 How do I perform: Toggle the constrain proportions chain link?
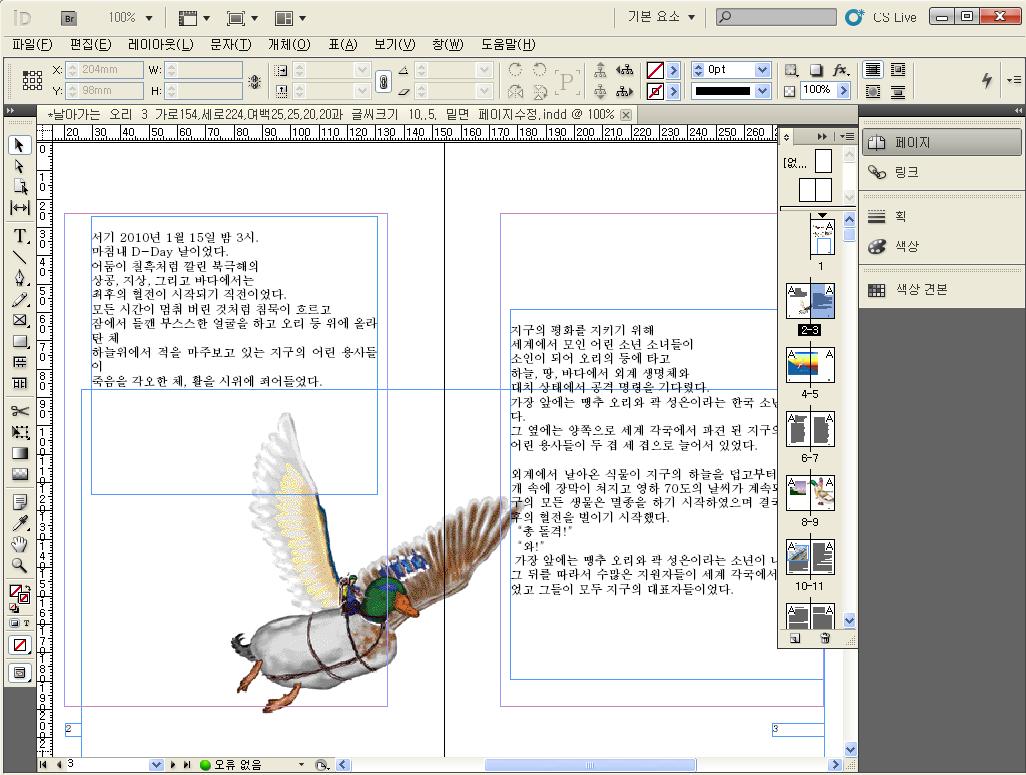point(382,81)
